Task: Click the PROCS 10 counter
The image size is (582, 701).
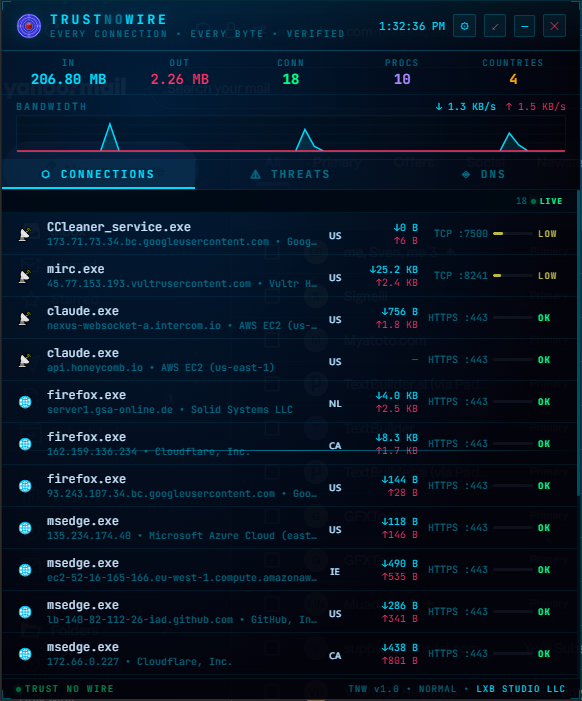Action: (402, 72)
